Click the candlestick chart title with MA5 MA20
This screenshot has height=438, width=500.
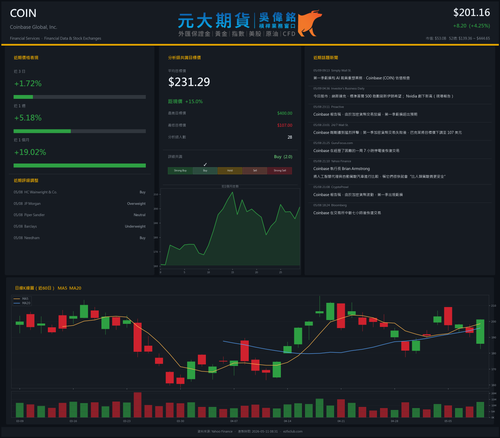[x=48, y=288]
